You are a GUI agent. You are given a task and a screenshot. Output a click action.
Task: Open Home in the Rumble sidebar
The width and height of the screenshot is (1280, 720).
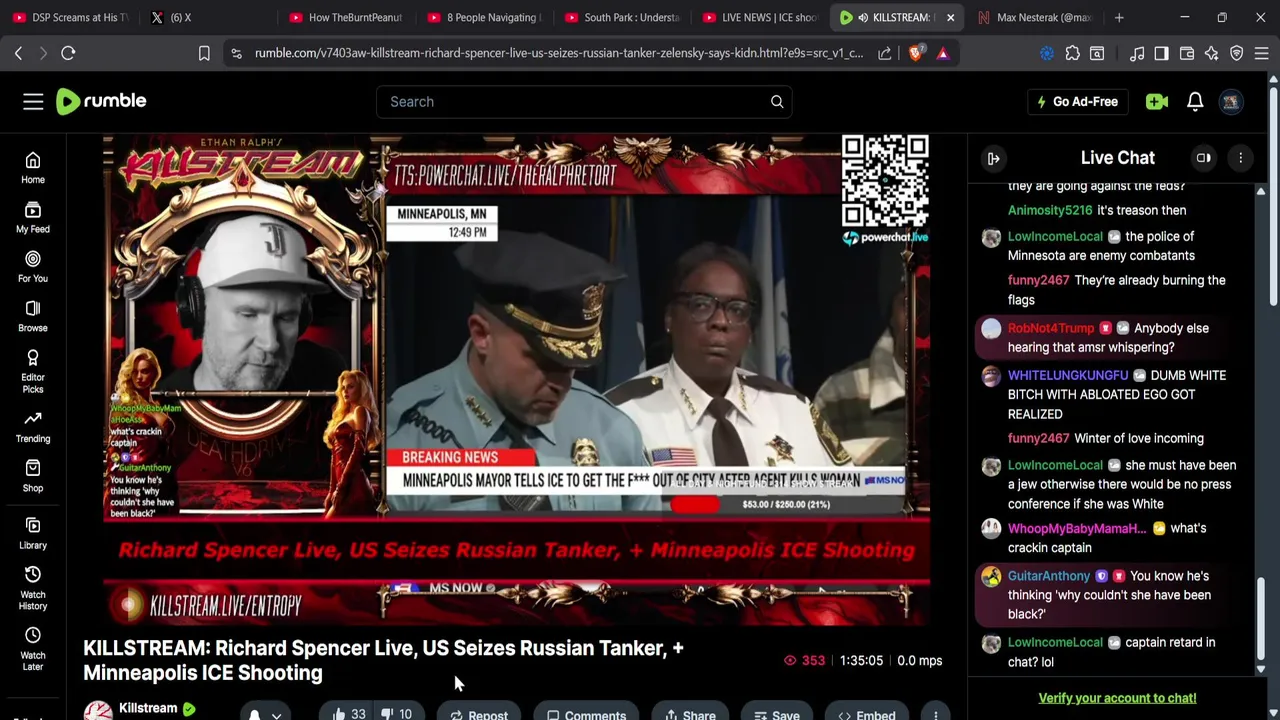[x=33, y=168]
